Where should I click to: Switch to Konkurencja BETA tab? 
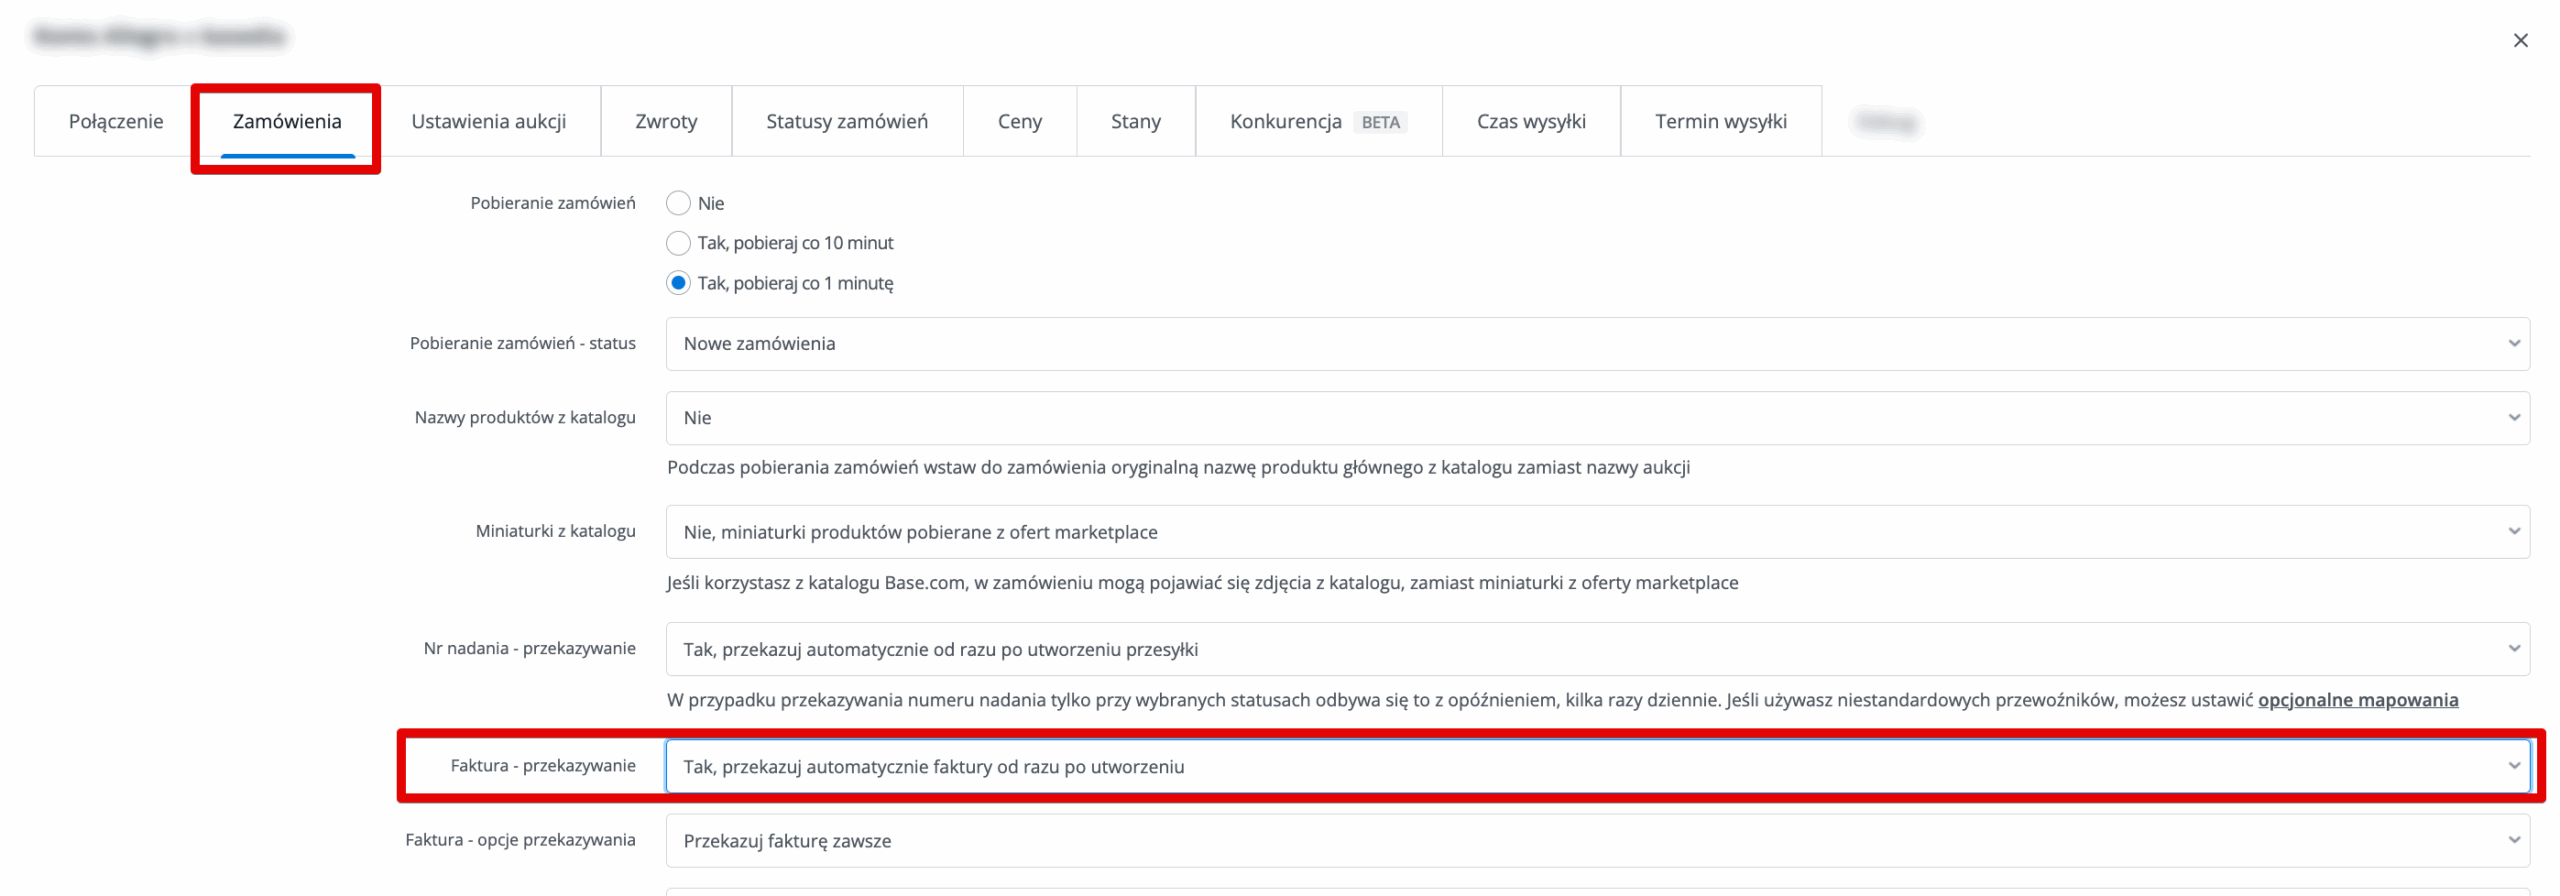pyautogui.click(x=1317, y=121)
